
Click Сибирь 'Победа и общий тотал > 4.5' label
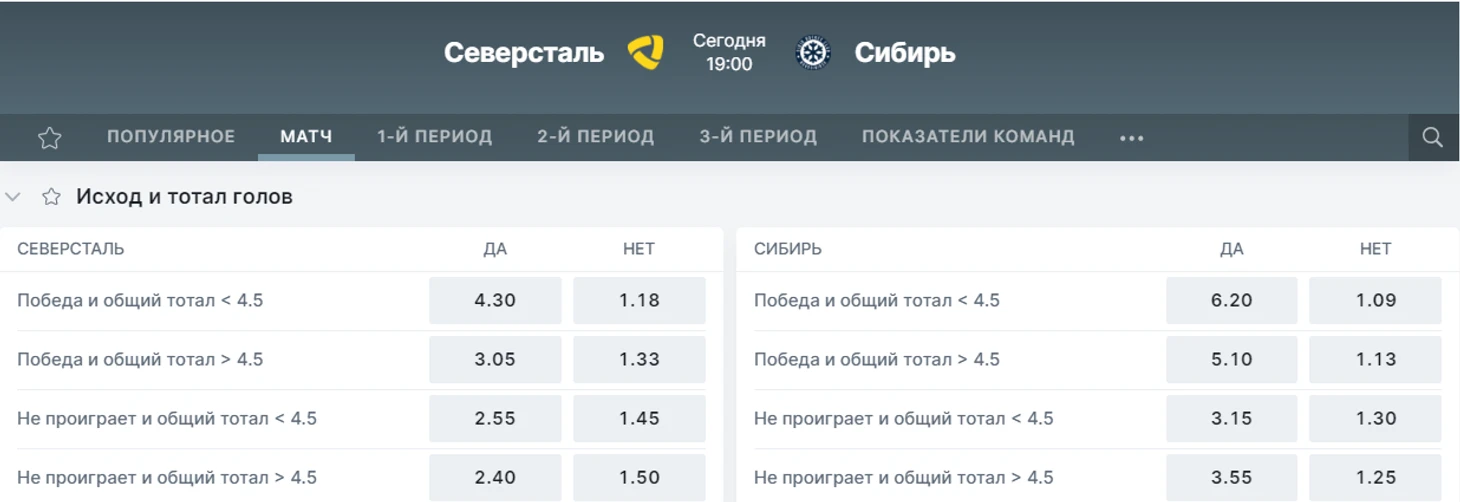[877, 359]
